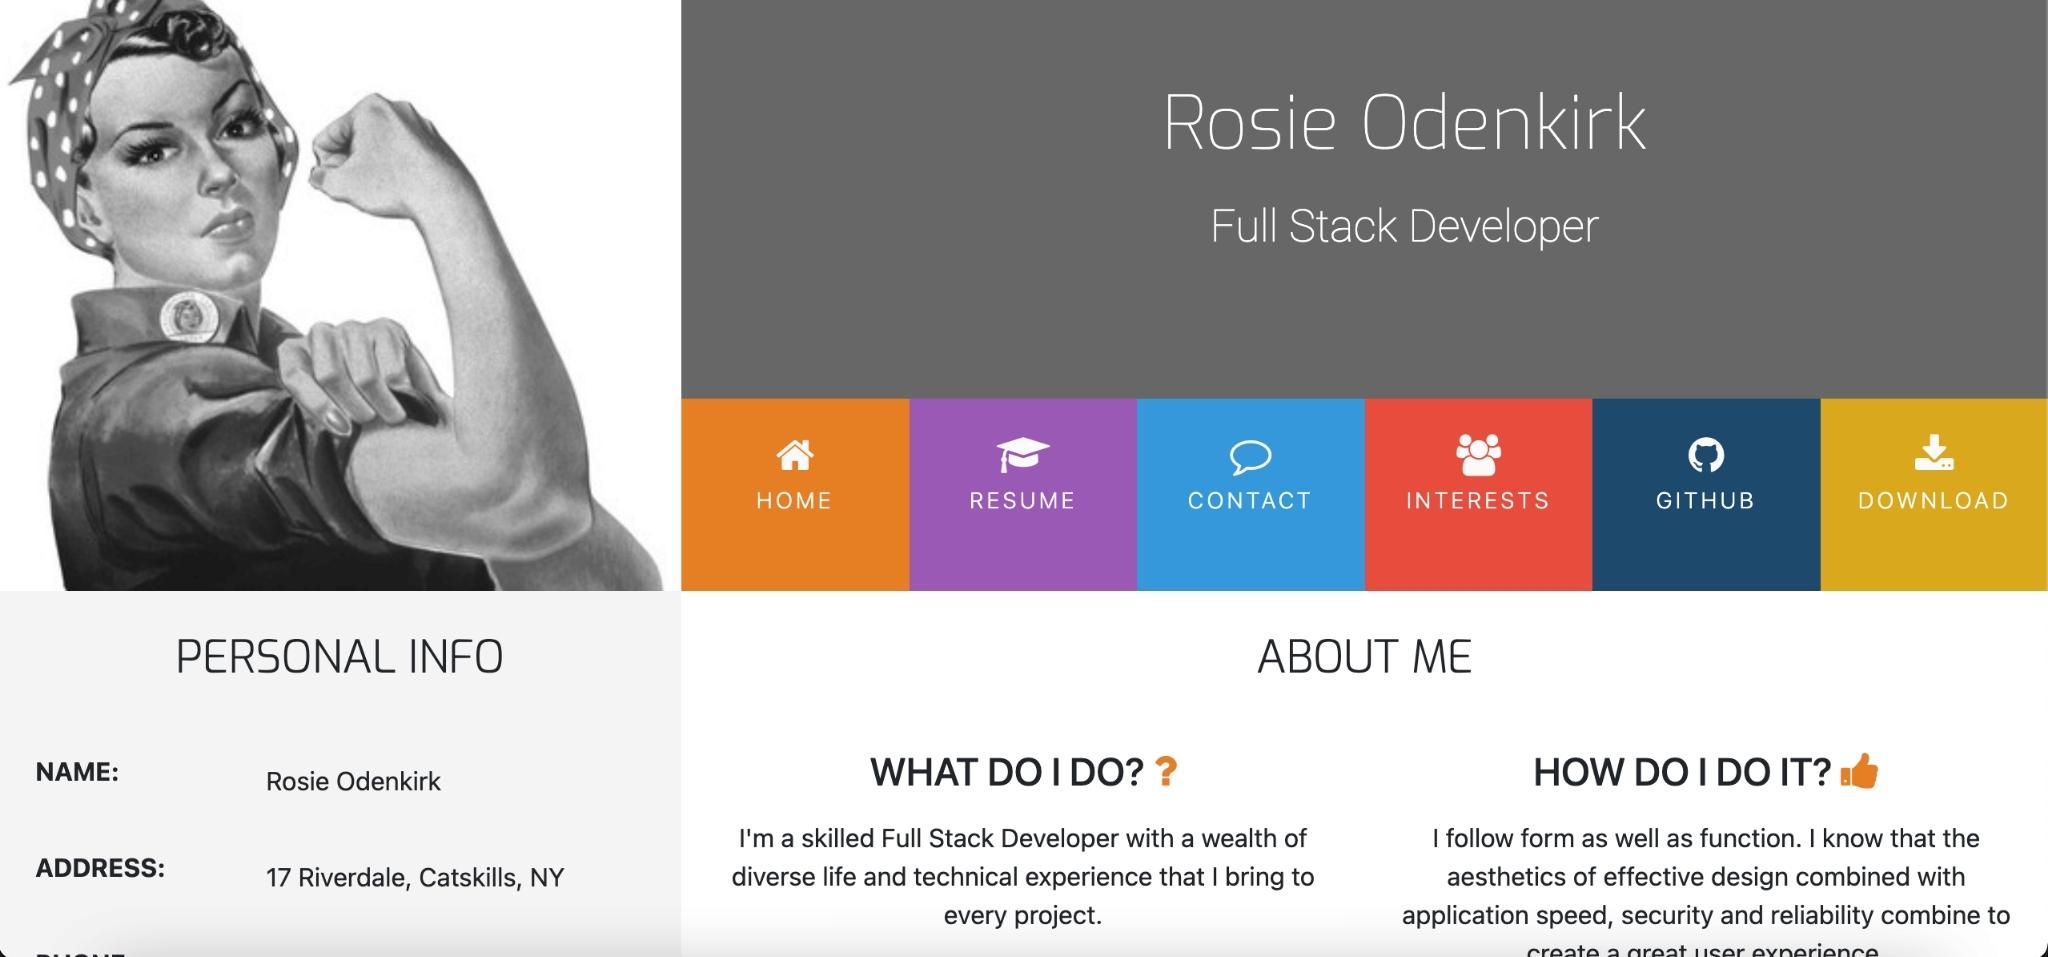This screenshot has width=2048, height=957.
Task: Select the INTERESTS navigation label
Action: click(1478, 501)
